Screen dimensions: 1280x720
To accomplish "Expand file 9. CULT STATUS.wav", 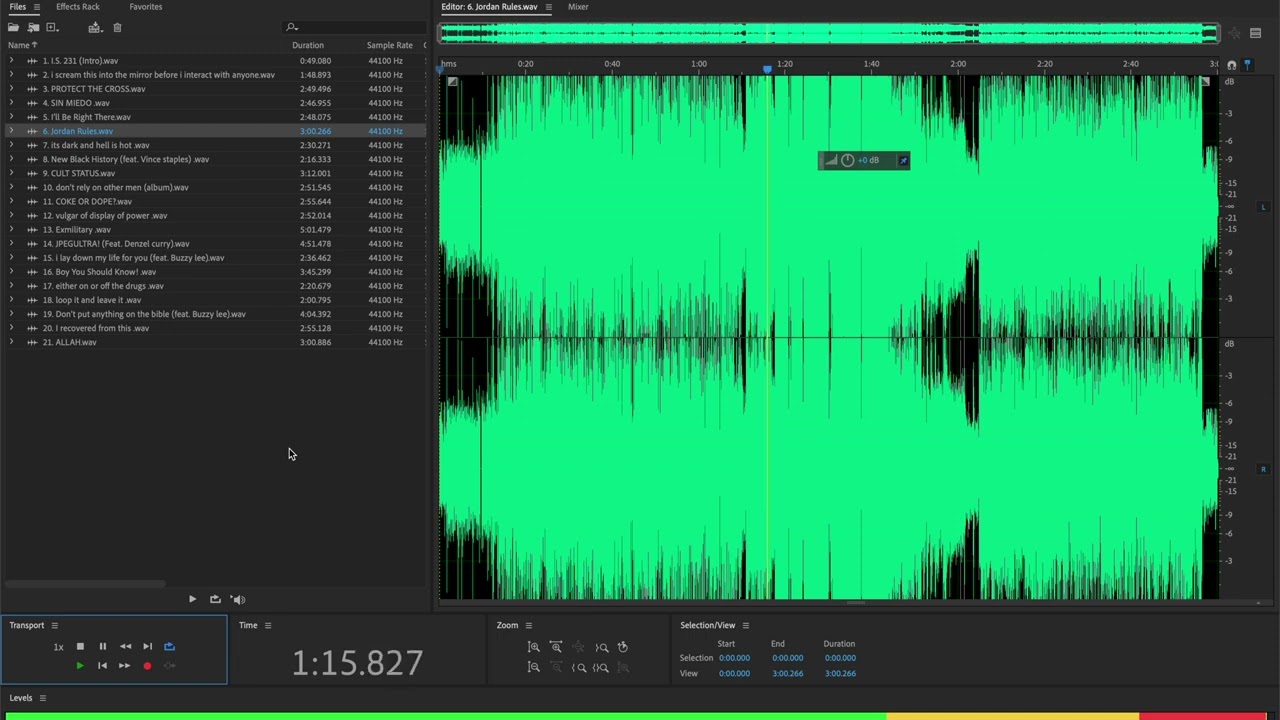I will point(11,173).
